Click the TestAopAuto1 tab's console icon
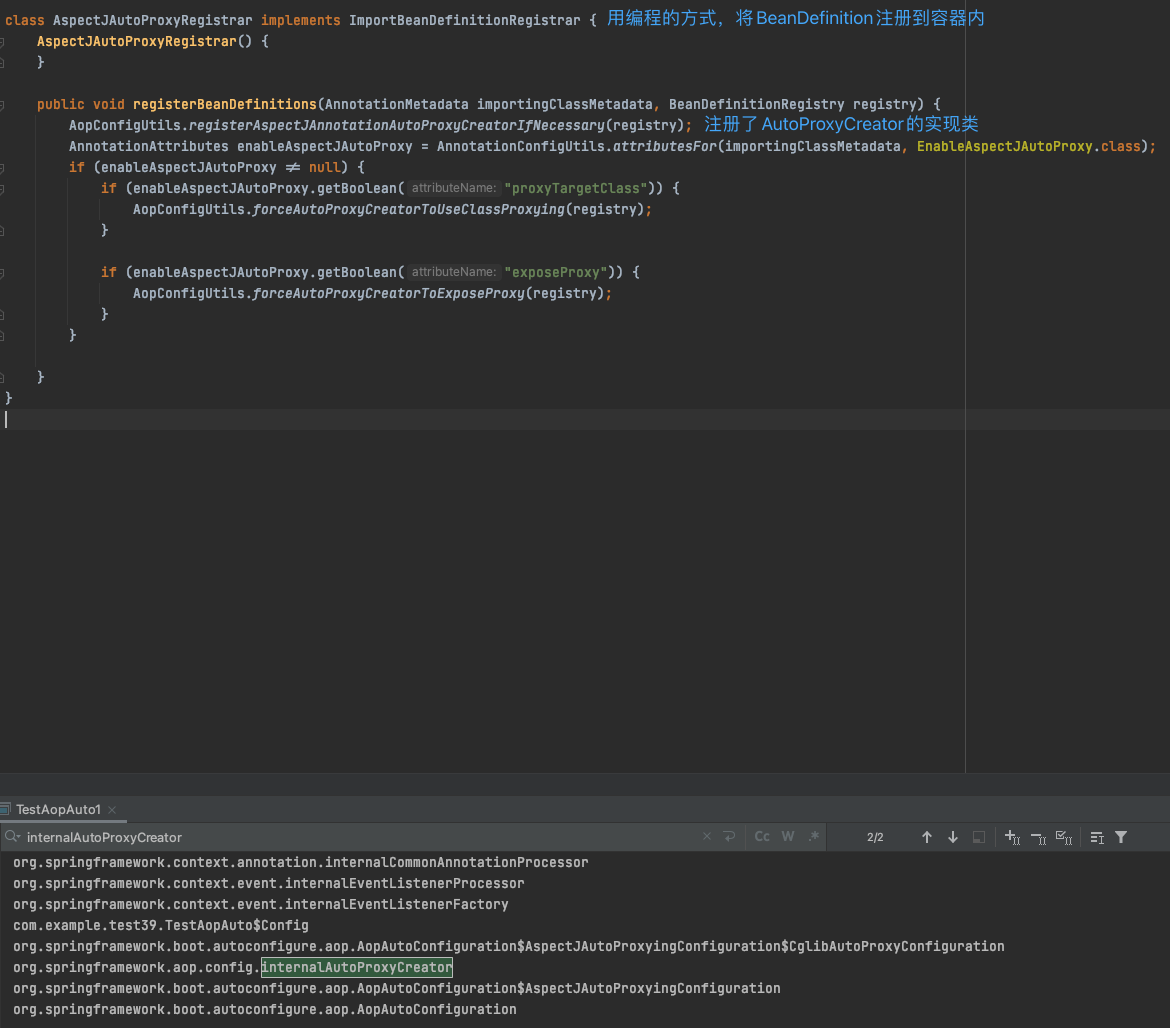Image resolution: width=1170 pixels, height=1028 pixels. tap(5, 809)
